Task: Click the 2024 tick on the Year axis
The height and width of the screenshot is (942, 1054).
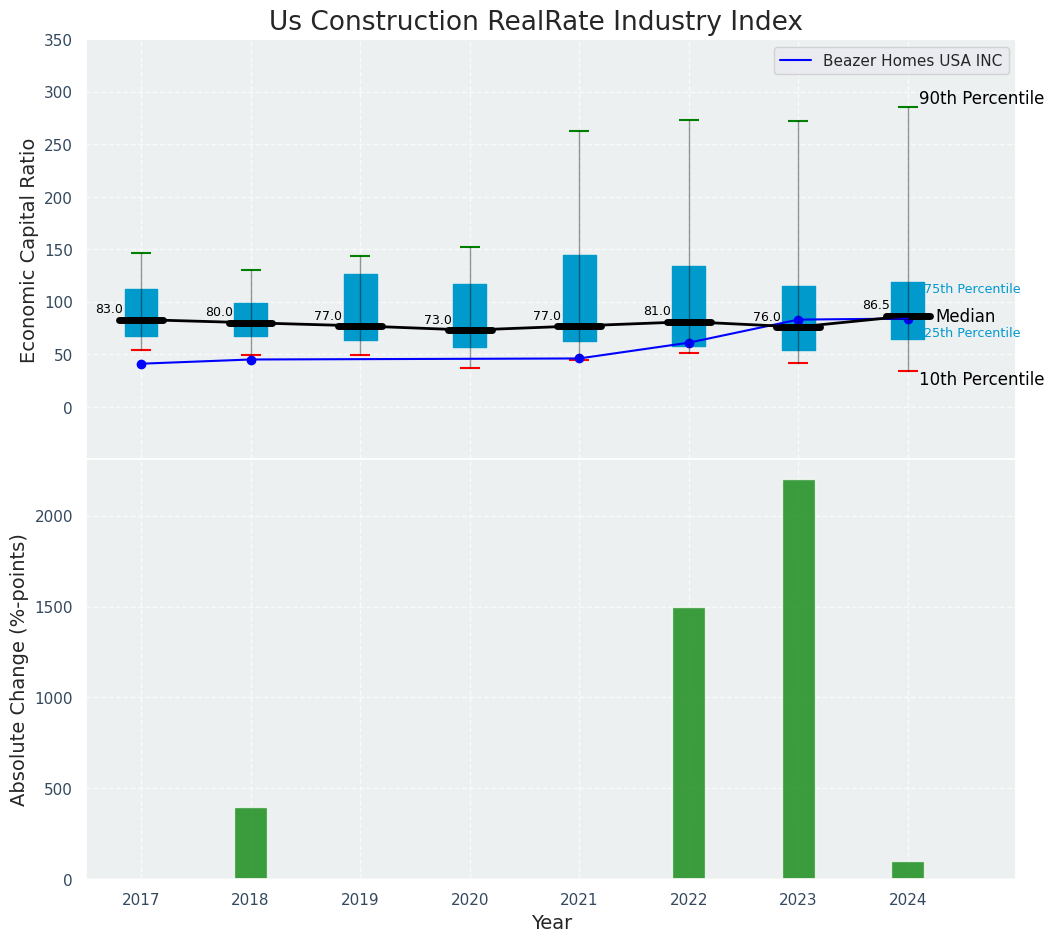Action: tap(907, 900)
